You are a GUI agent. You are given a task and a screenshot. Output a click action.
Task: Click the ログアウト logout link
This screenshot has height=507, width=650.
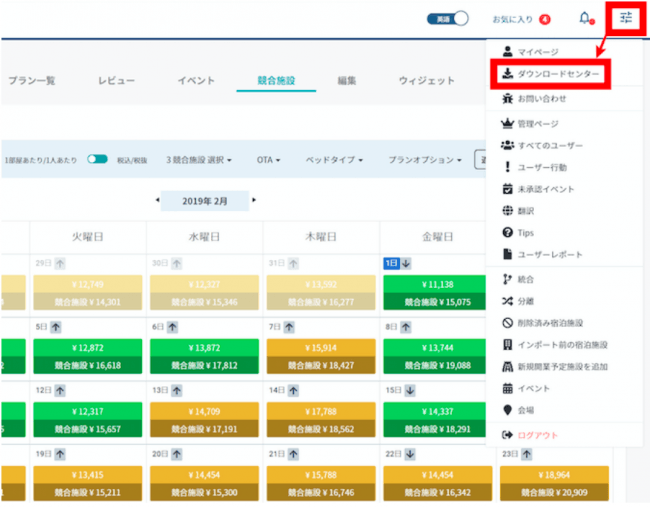[x=537, y=435]
